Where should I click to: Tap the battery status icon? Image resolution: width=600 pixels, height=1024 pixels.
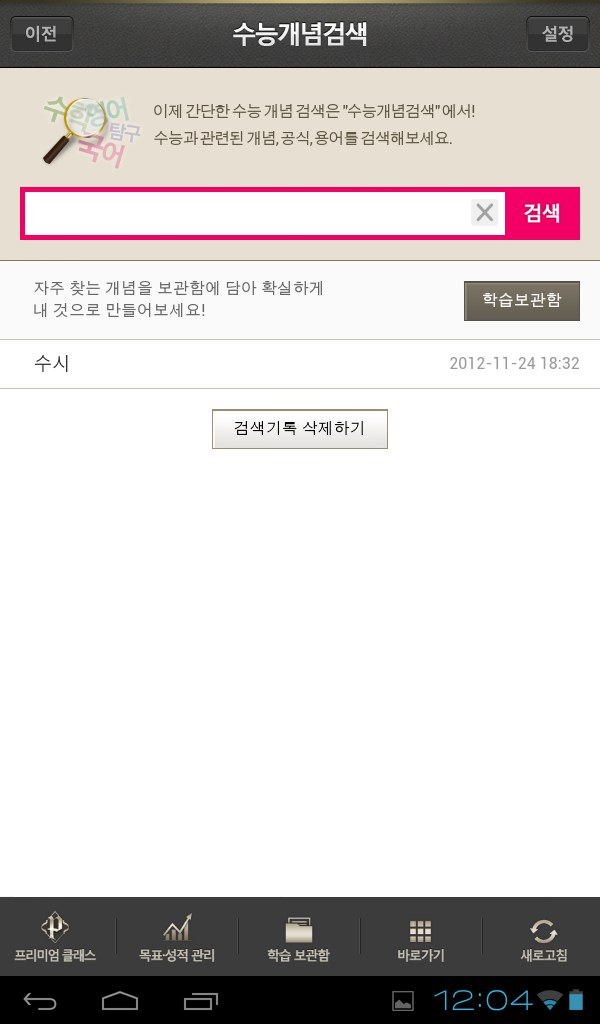pos(576,1000)
